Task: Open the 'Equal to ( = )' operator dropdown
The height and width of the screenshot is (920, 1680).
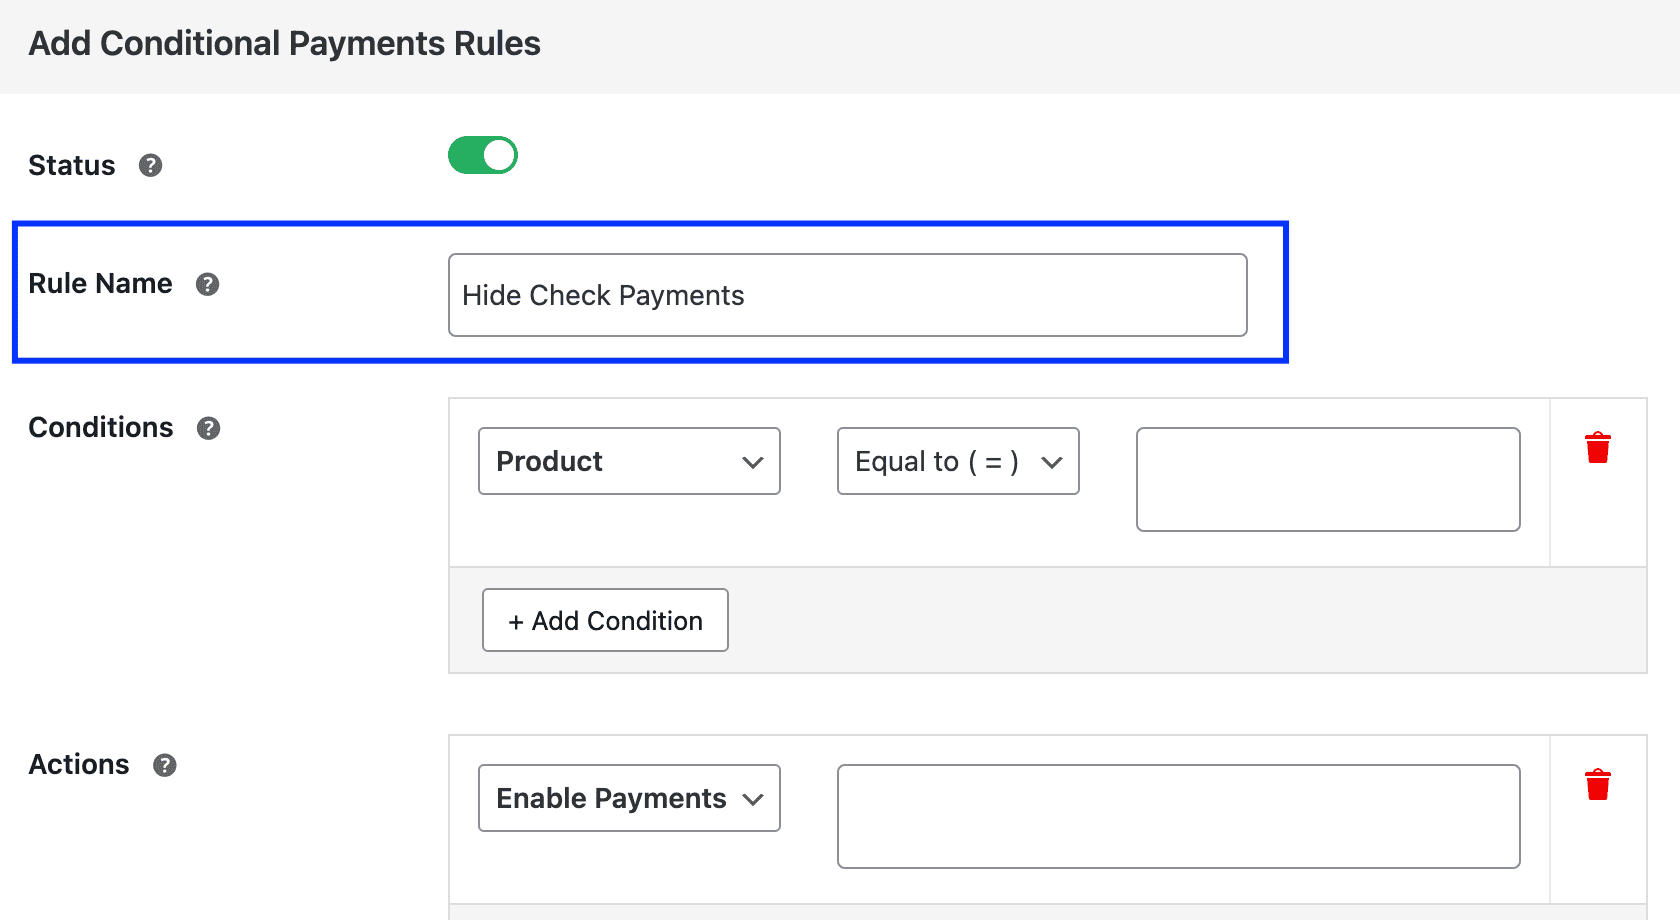Action: [957, 461]
